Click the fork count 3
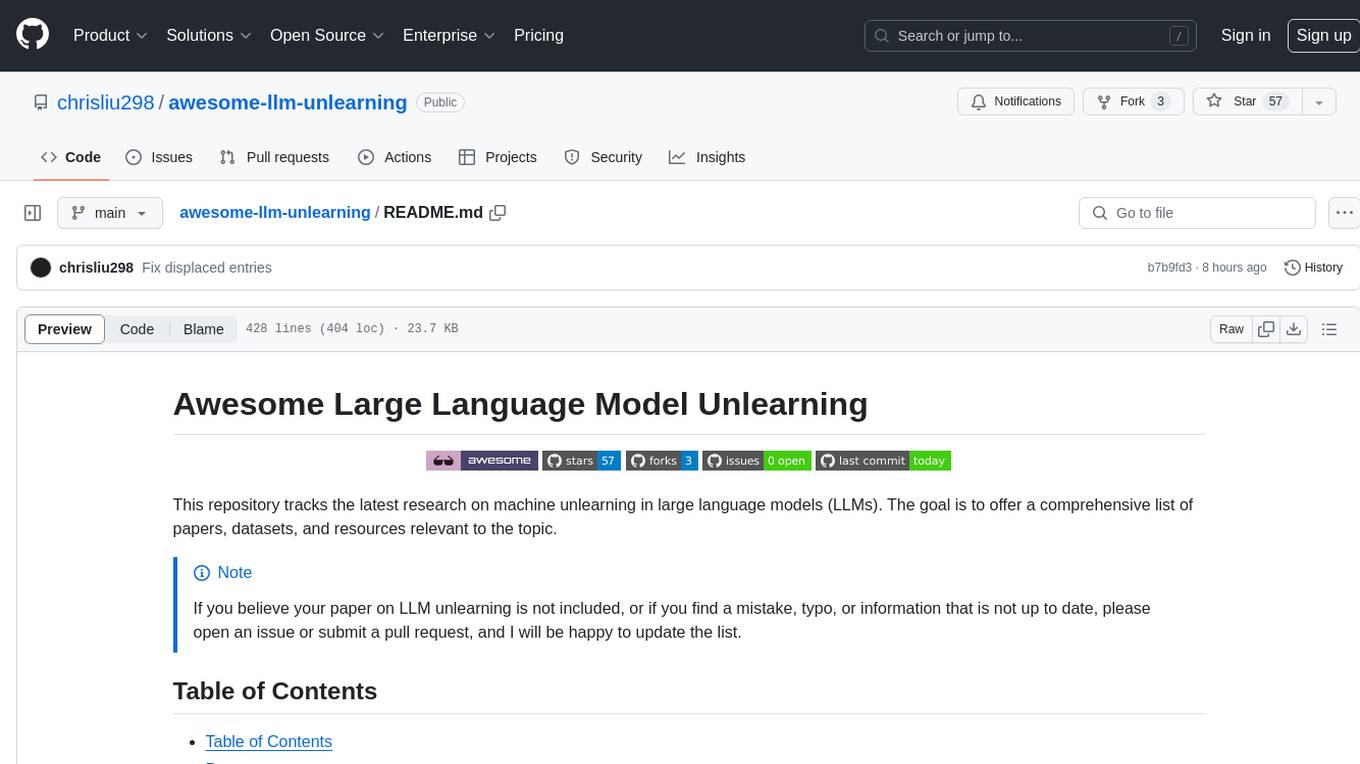 coord(1160,102)
